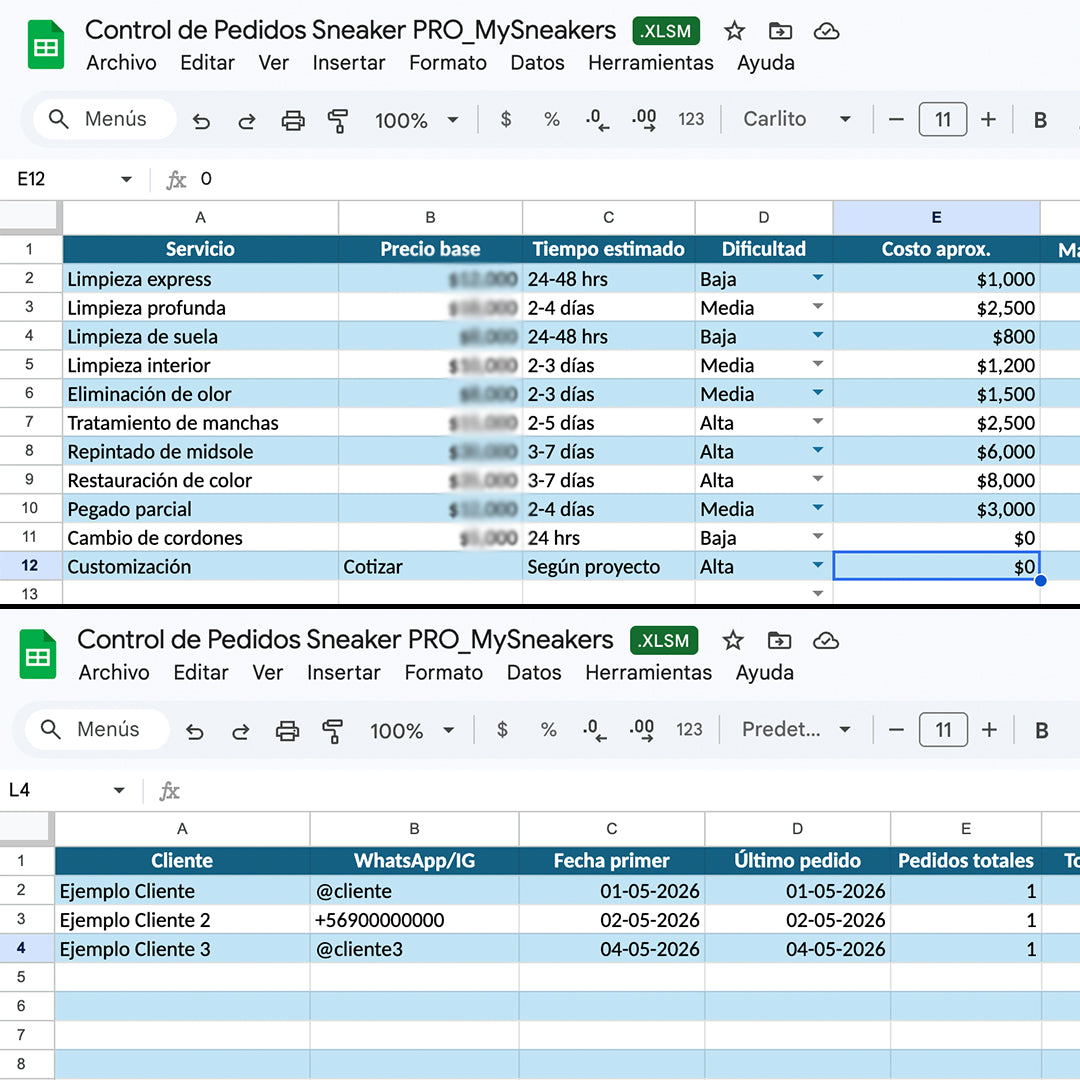
Task: Open Archivo menu in the top window
Action: [x=121, y=63]
